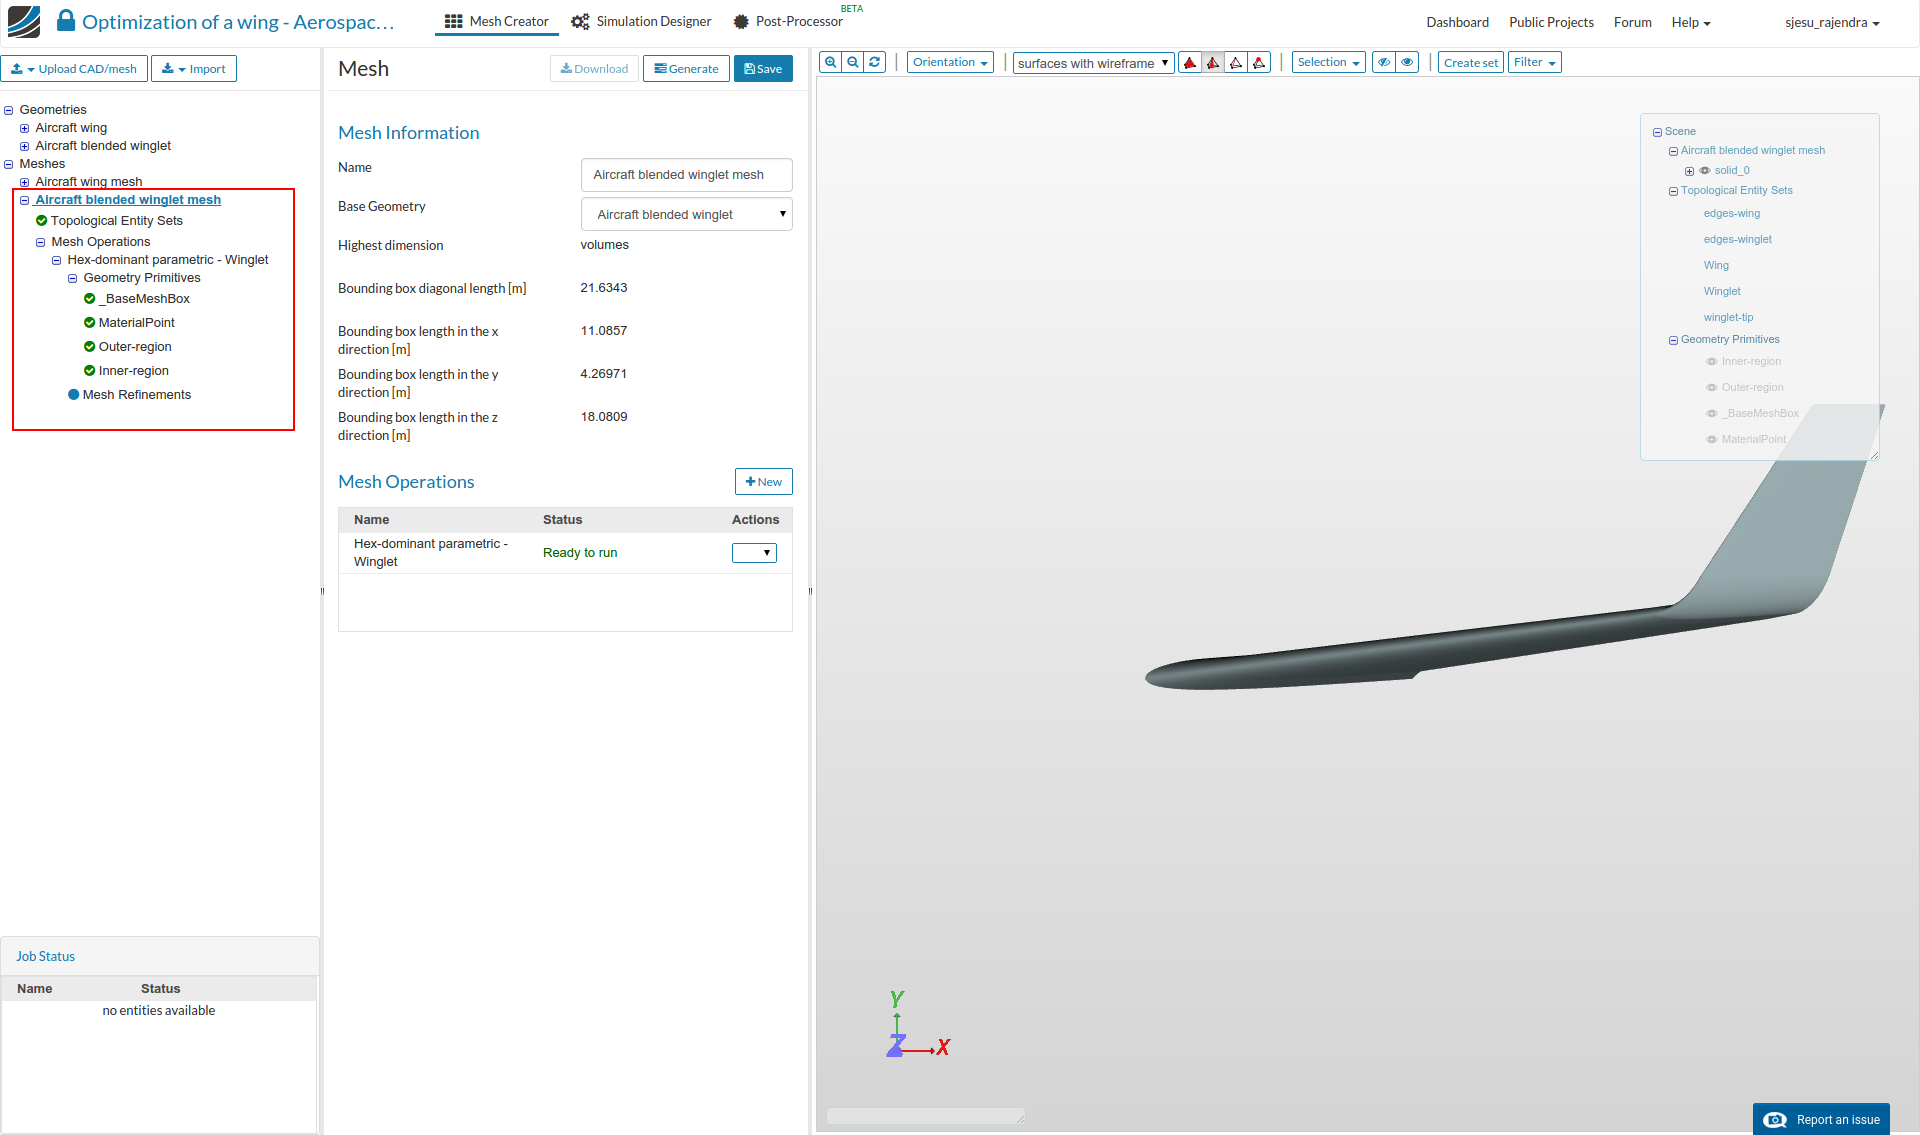
Task: Switch to the Simulation Designer tab
Action: (x=641, y=21)
